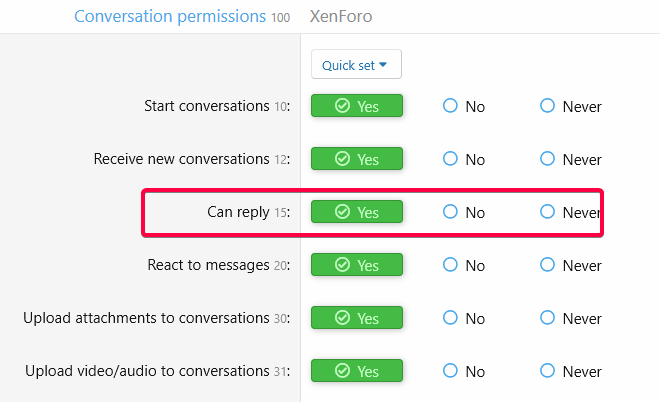660x402 pixels.
Task: Open the Quick set dropdown
Action: (355, 65)
